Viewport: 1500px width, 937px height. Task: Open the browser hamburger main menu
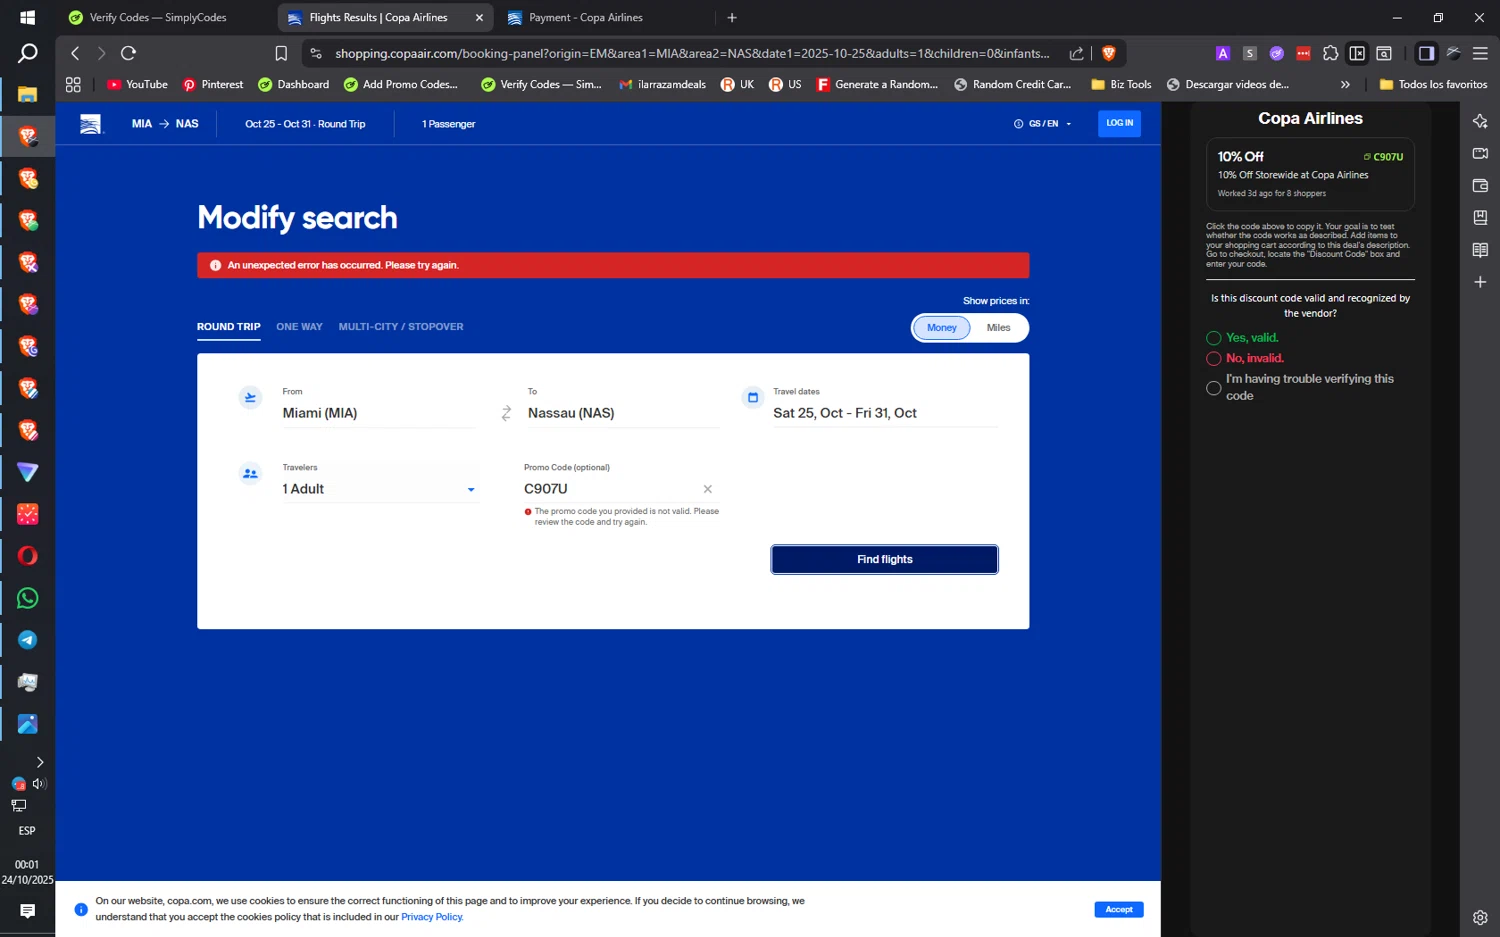tap(1480, 53)
